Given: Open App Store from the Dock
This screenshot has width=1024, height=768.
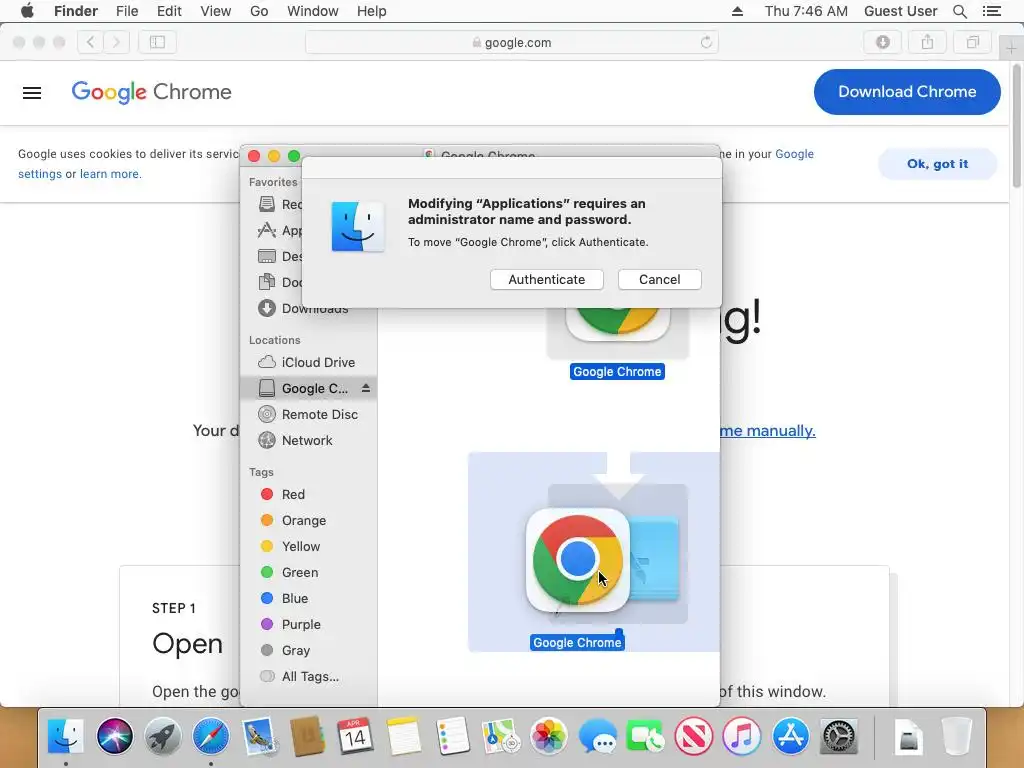Looking at the screenshot, I should pos(790,737).
